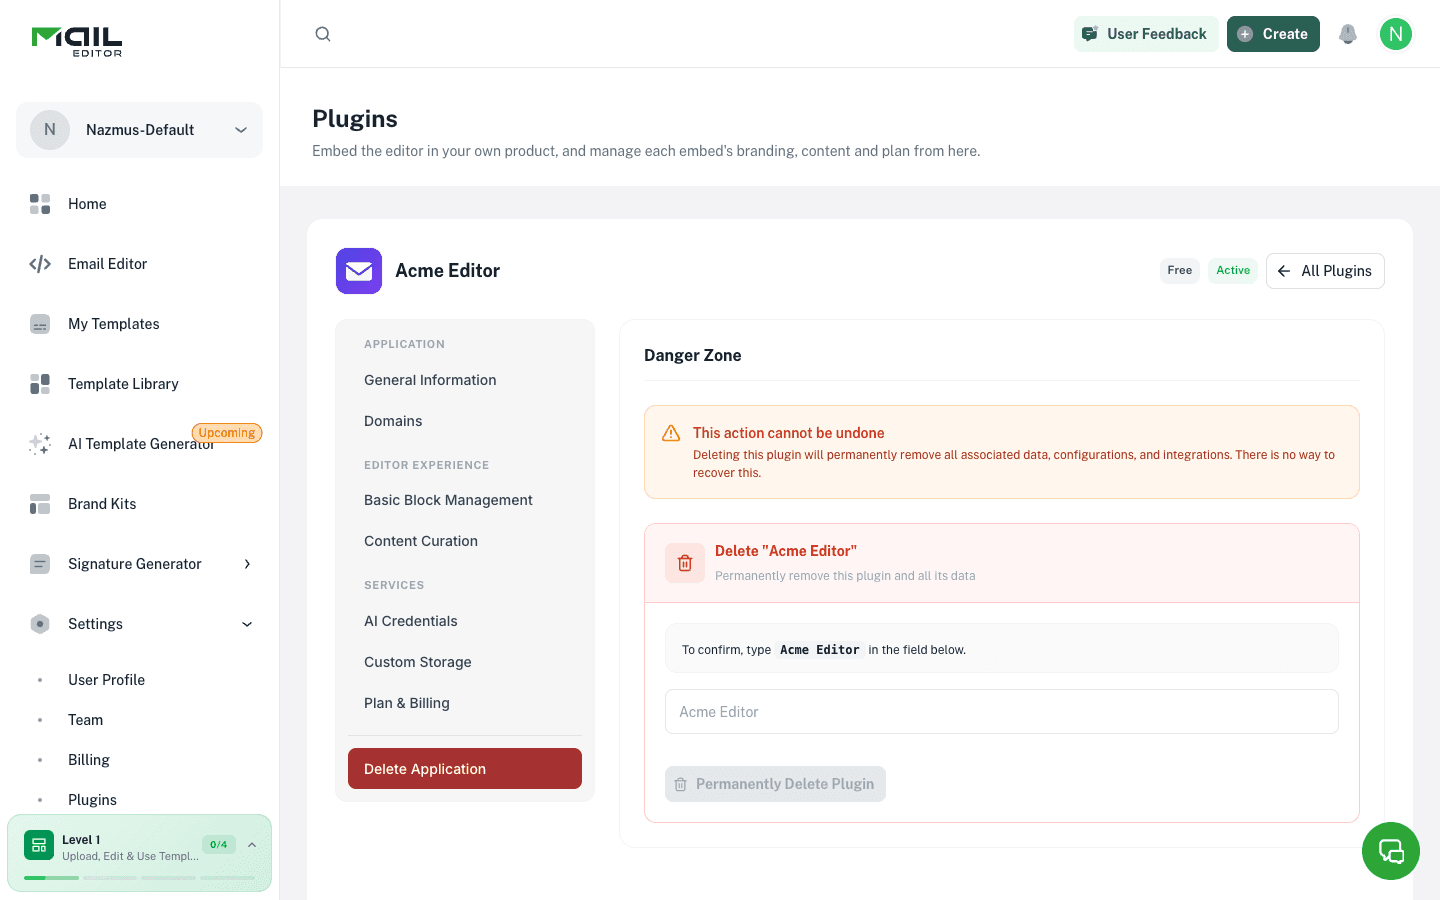Image resolution: width=1440 pixels, height=900 pixels.
Task: Click the Brand Kits icon
Action: [40, 504]
